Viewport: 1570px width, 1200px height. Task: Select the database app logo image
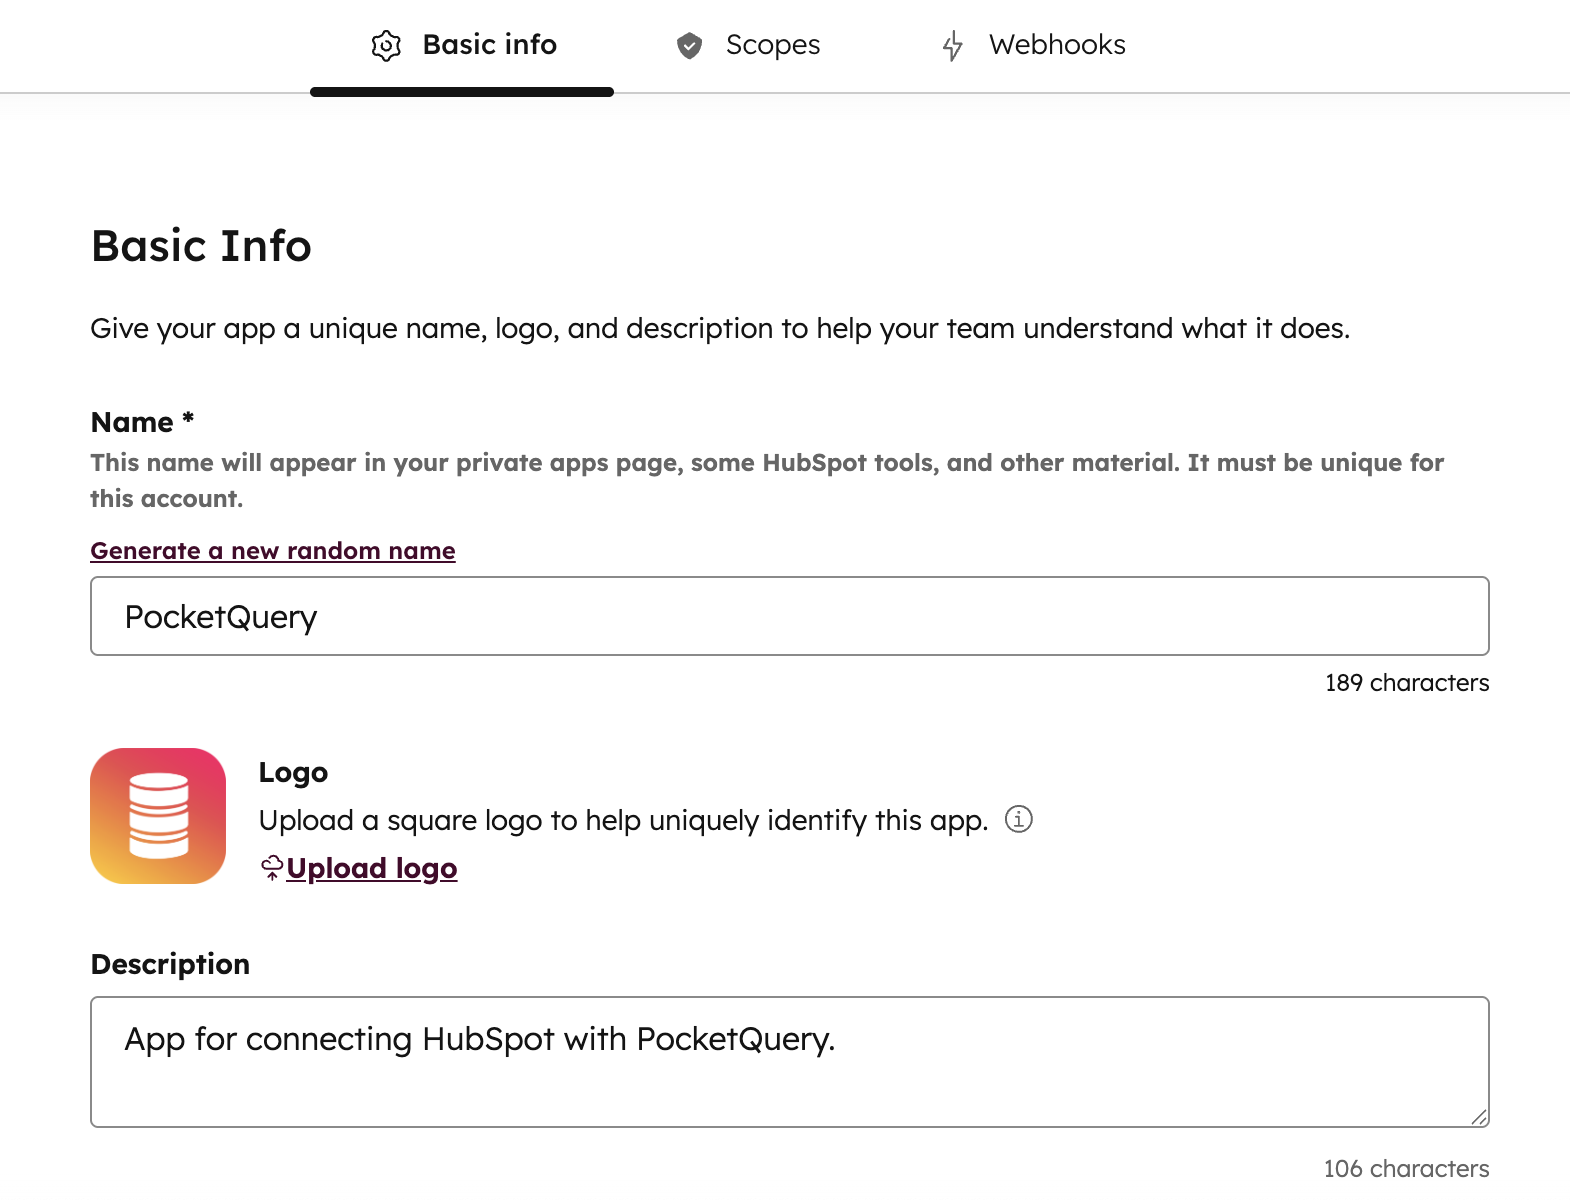click(158, 816)
